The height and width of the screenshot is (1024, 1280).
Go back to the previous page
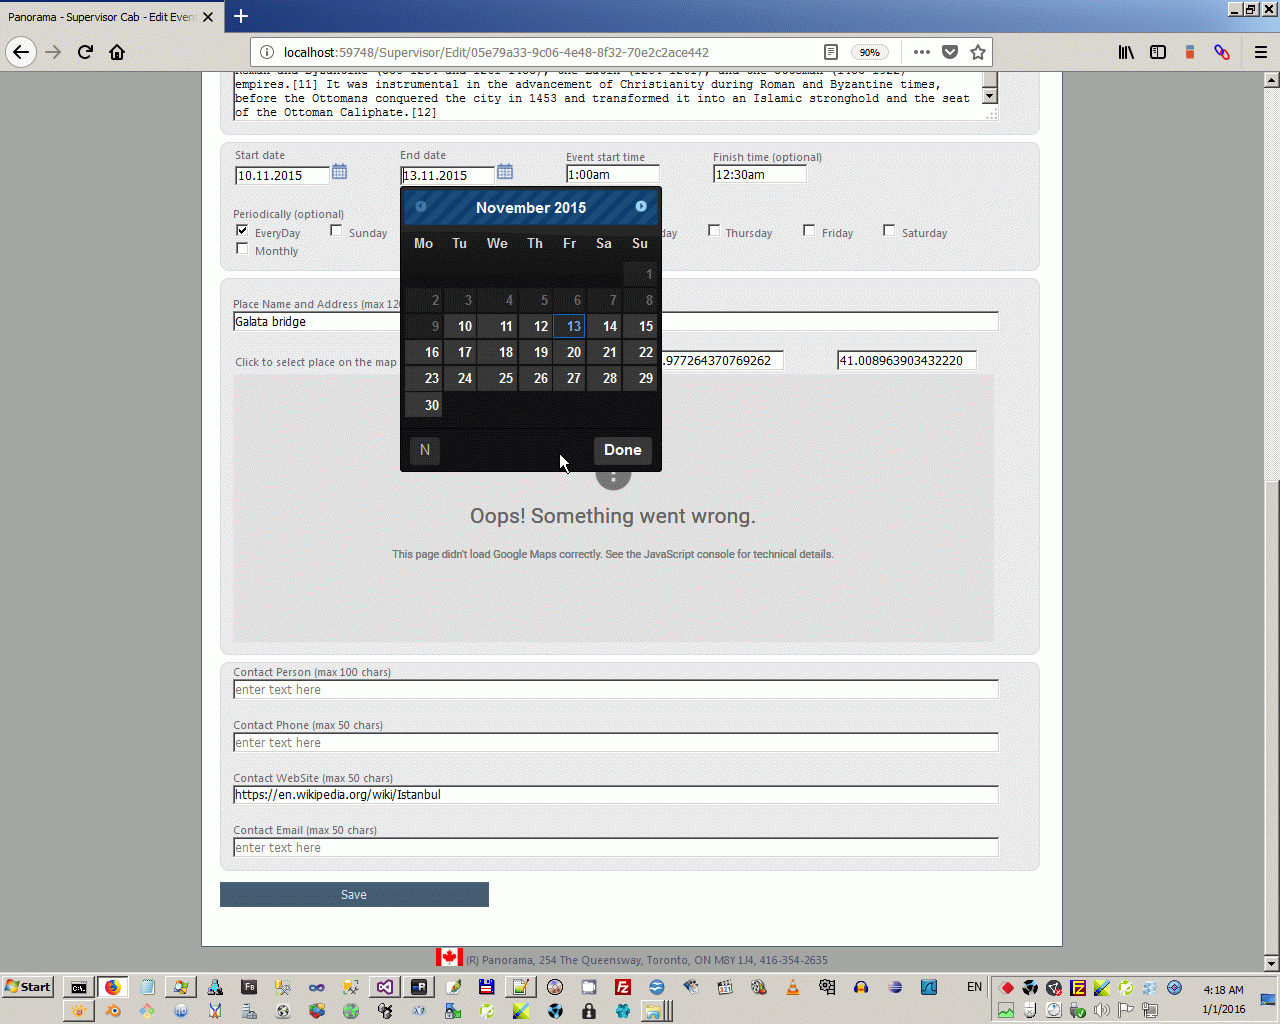21,52
